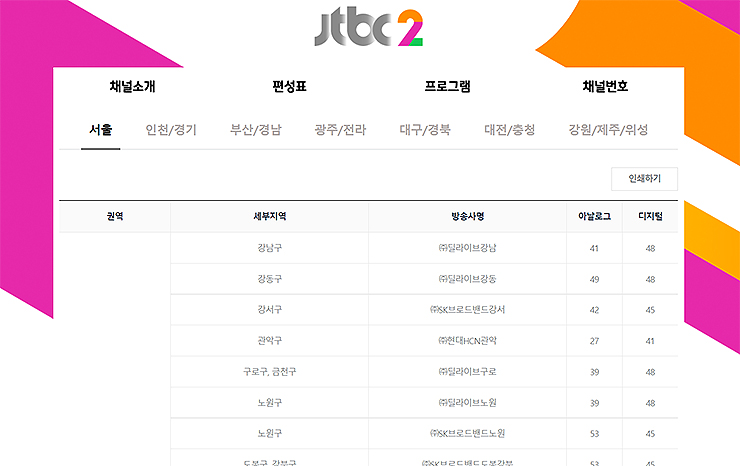
Task: Click analog channel 39 in ㈜딜라이브구로 row
Action: pos(594,373)
